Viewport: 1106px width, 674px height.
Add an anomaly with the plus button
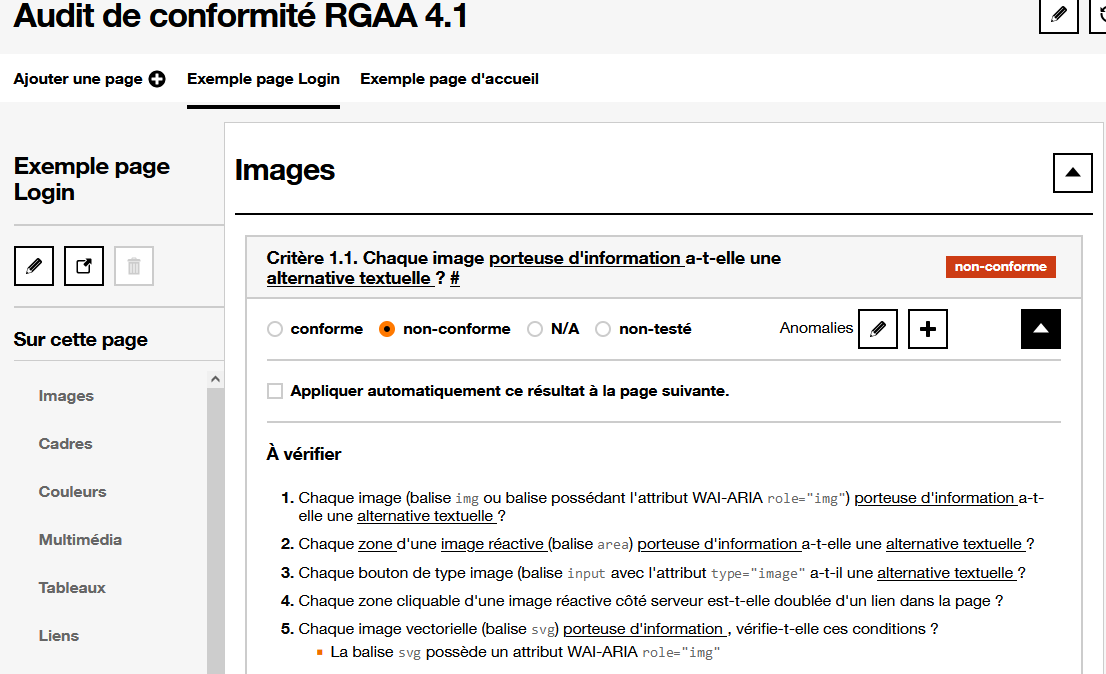tap(927, 329)
